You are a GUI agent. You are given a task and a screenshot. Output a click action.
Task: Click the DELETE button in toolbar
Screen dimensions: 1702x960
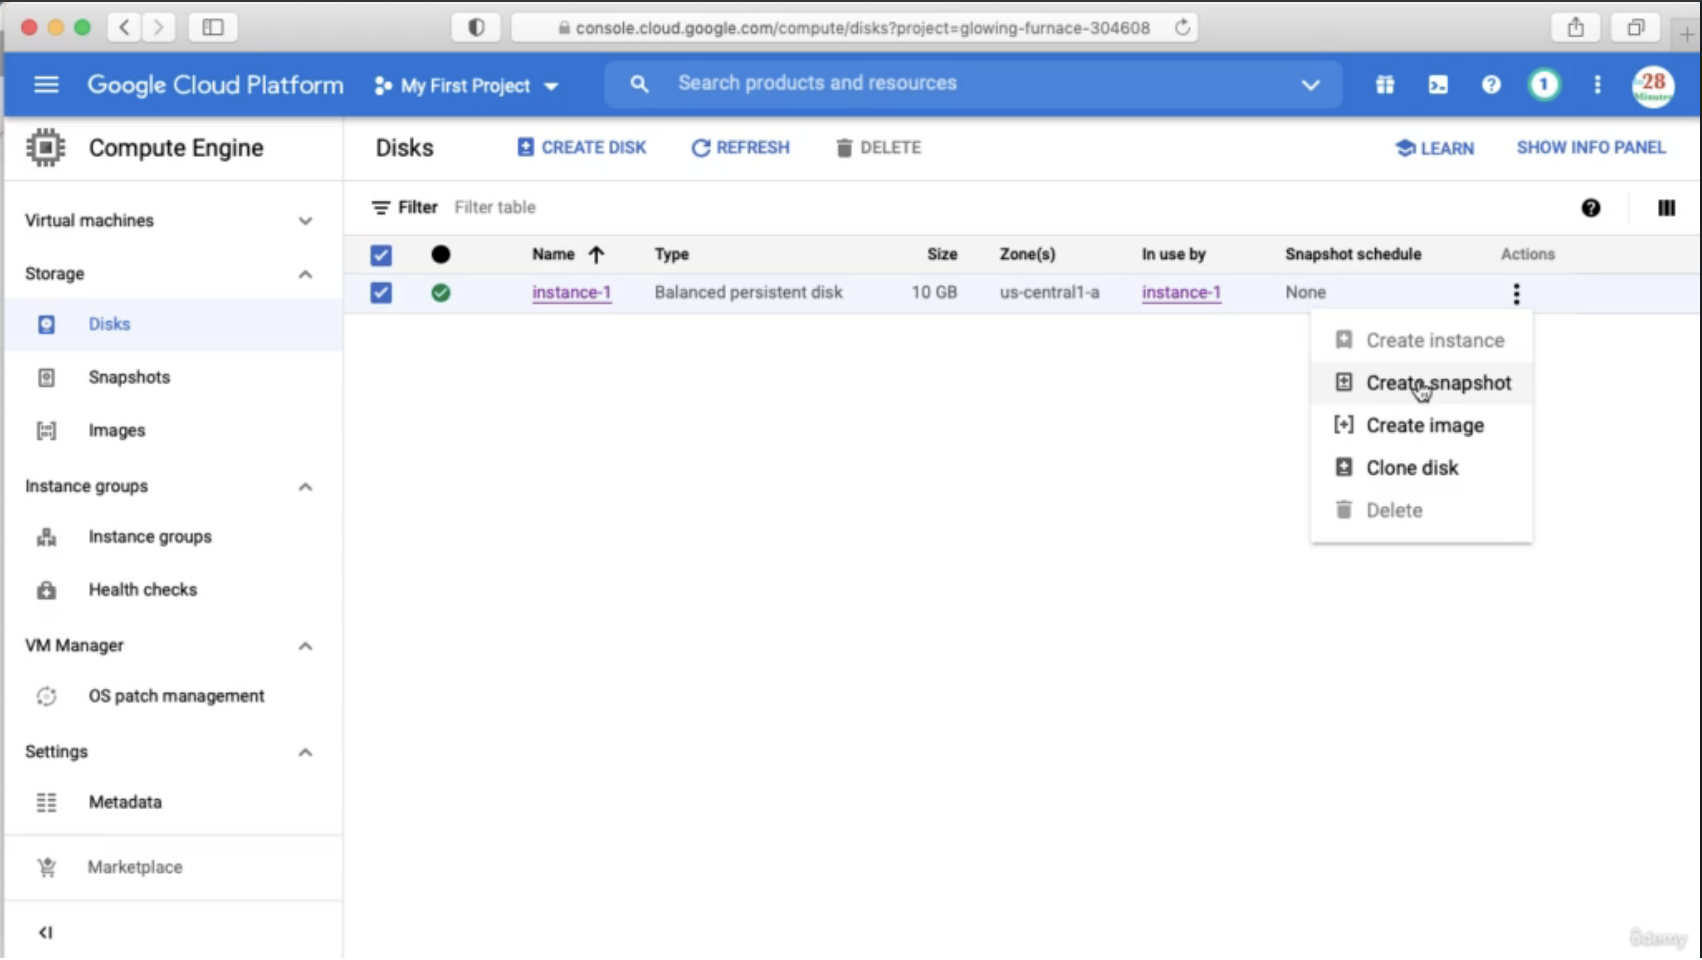pyautogui.click(x=878, y=147)
